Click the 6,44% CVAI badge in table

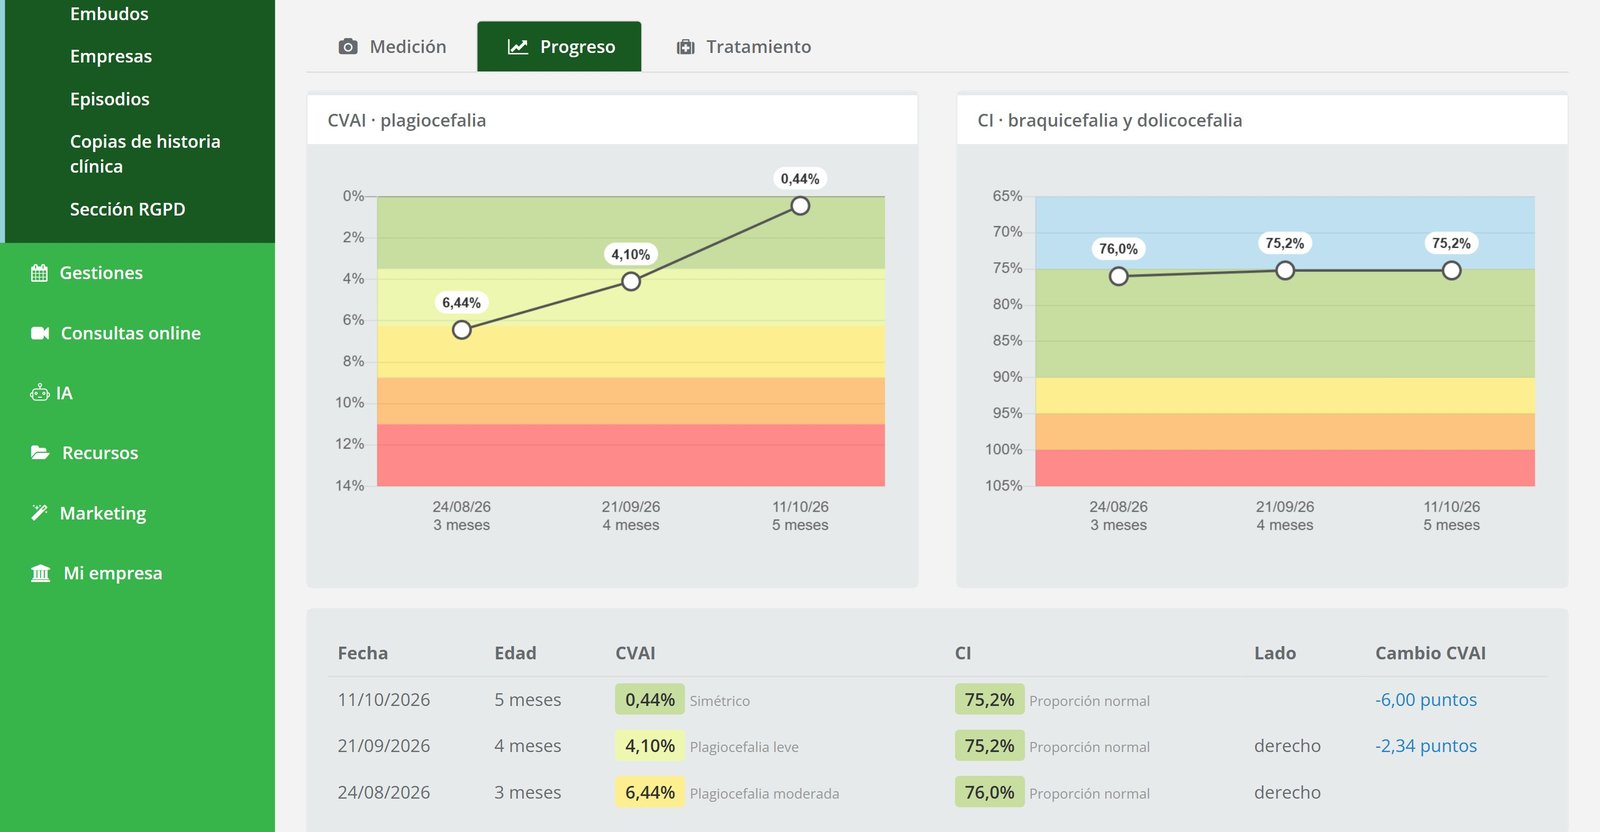[x=650, y=793]
